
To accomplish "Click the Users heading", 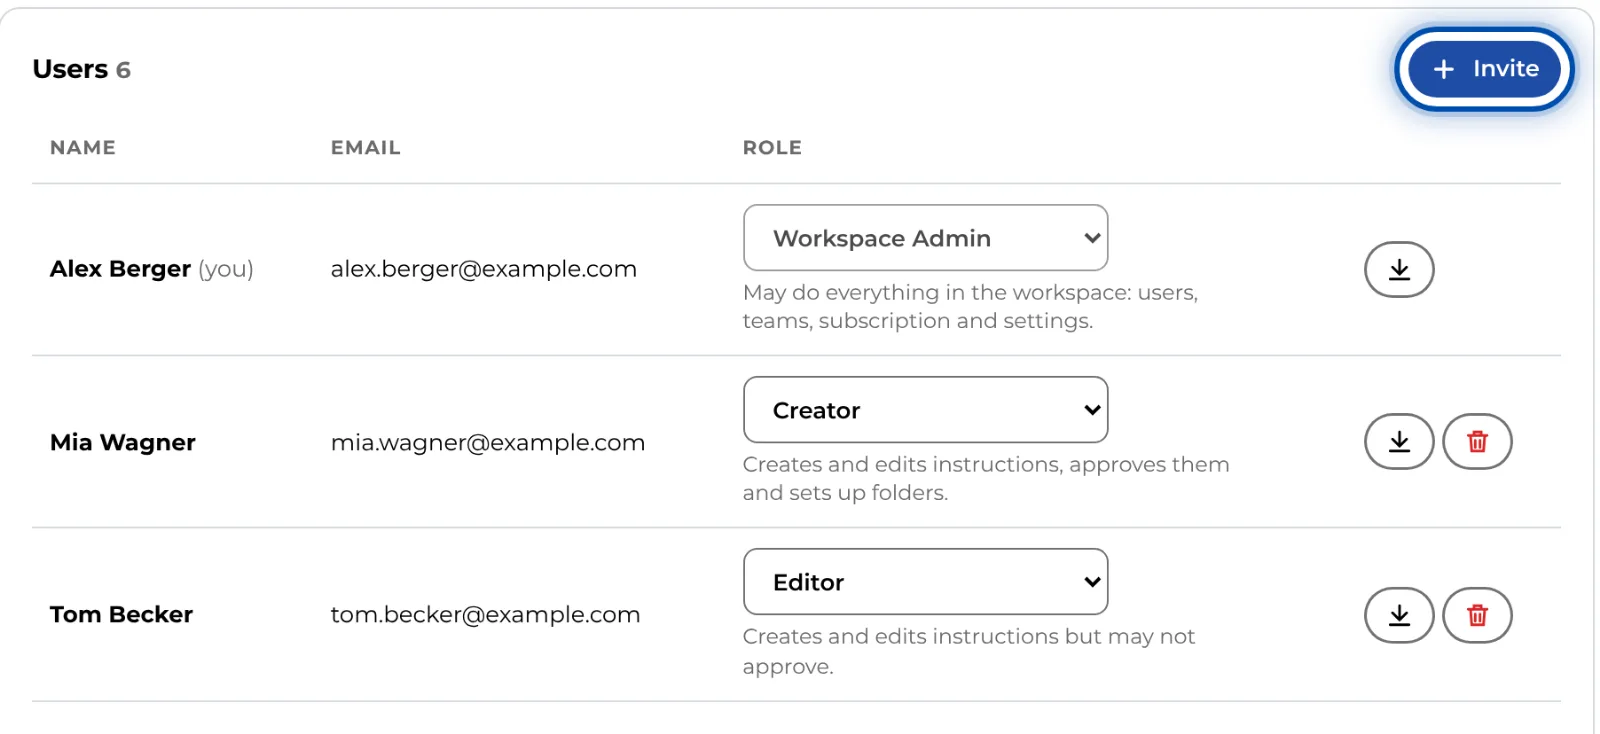I will tap(70, 69).
